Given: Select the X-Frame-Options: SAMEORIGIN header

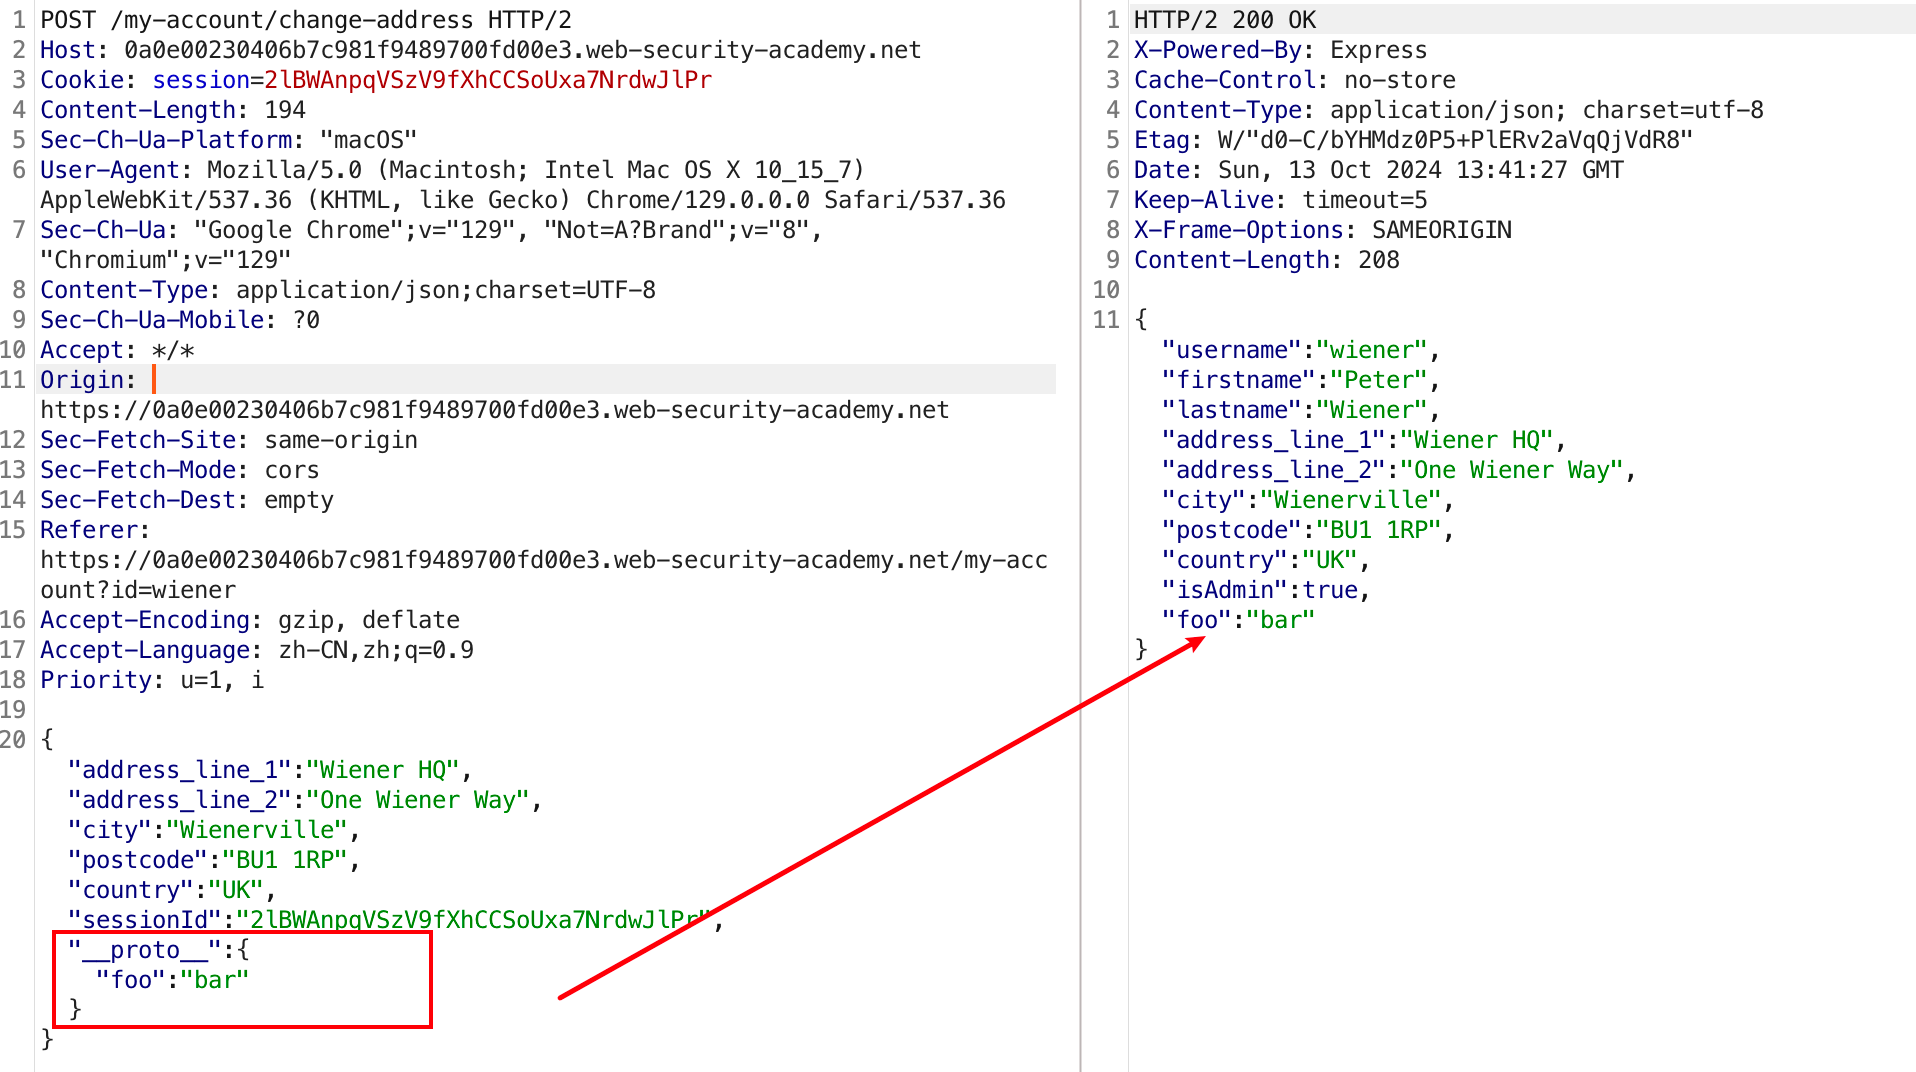Looking at the screenshot, I should pyautogui.click(x=1322, y=230).
